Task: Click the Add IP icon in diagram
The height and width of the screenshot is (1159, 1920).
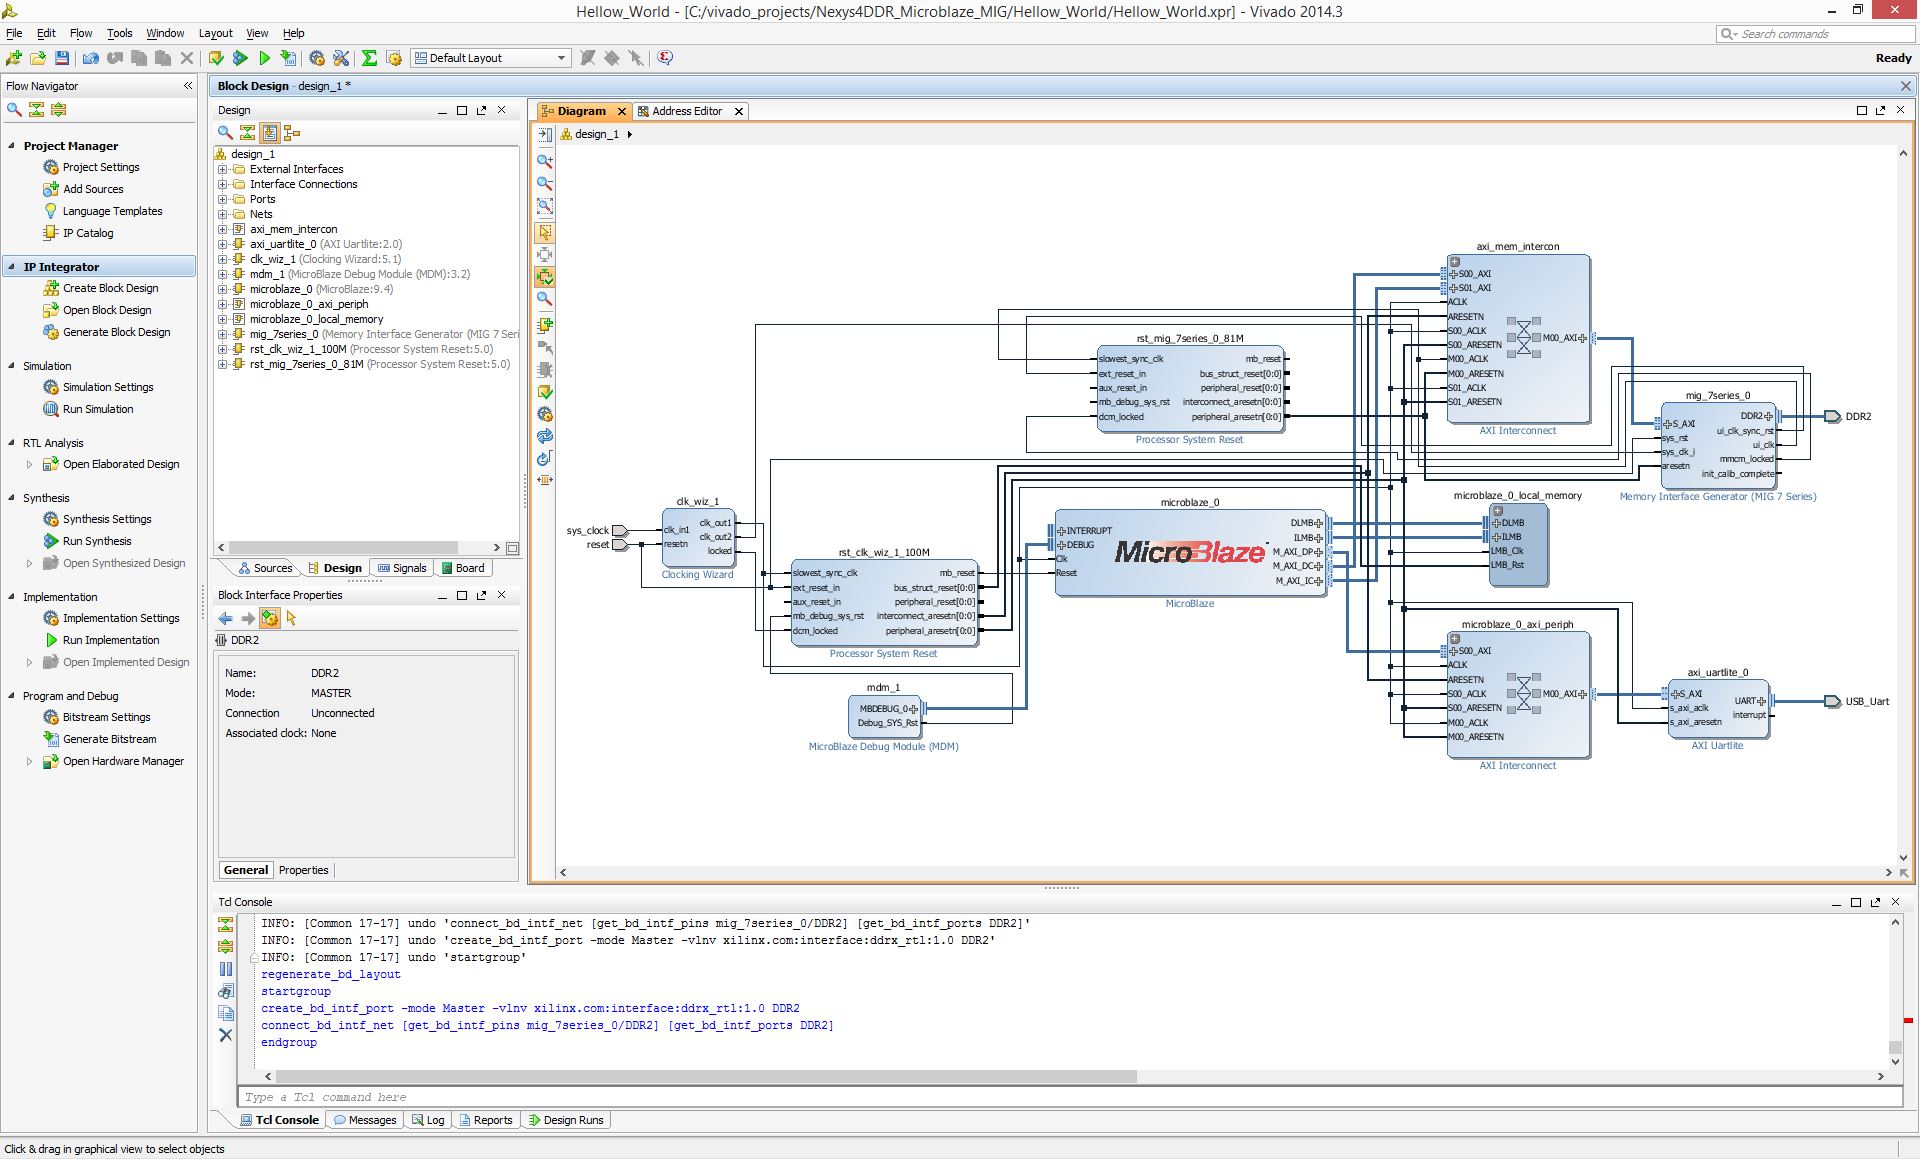Action: click(x=545, y=325)
